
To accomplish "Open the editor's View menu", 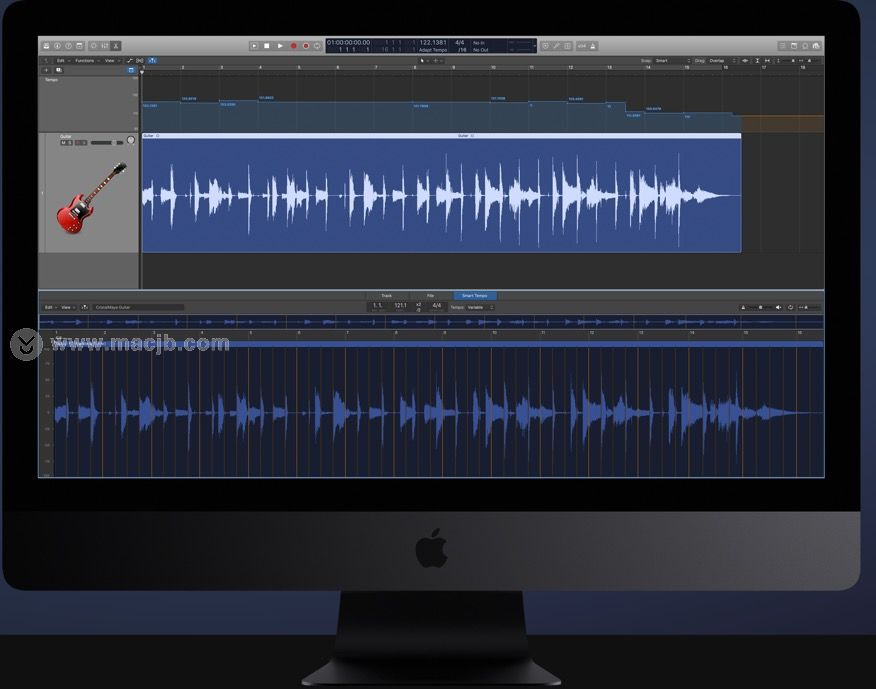I will click(x=68, y=307).
